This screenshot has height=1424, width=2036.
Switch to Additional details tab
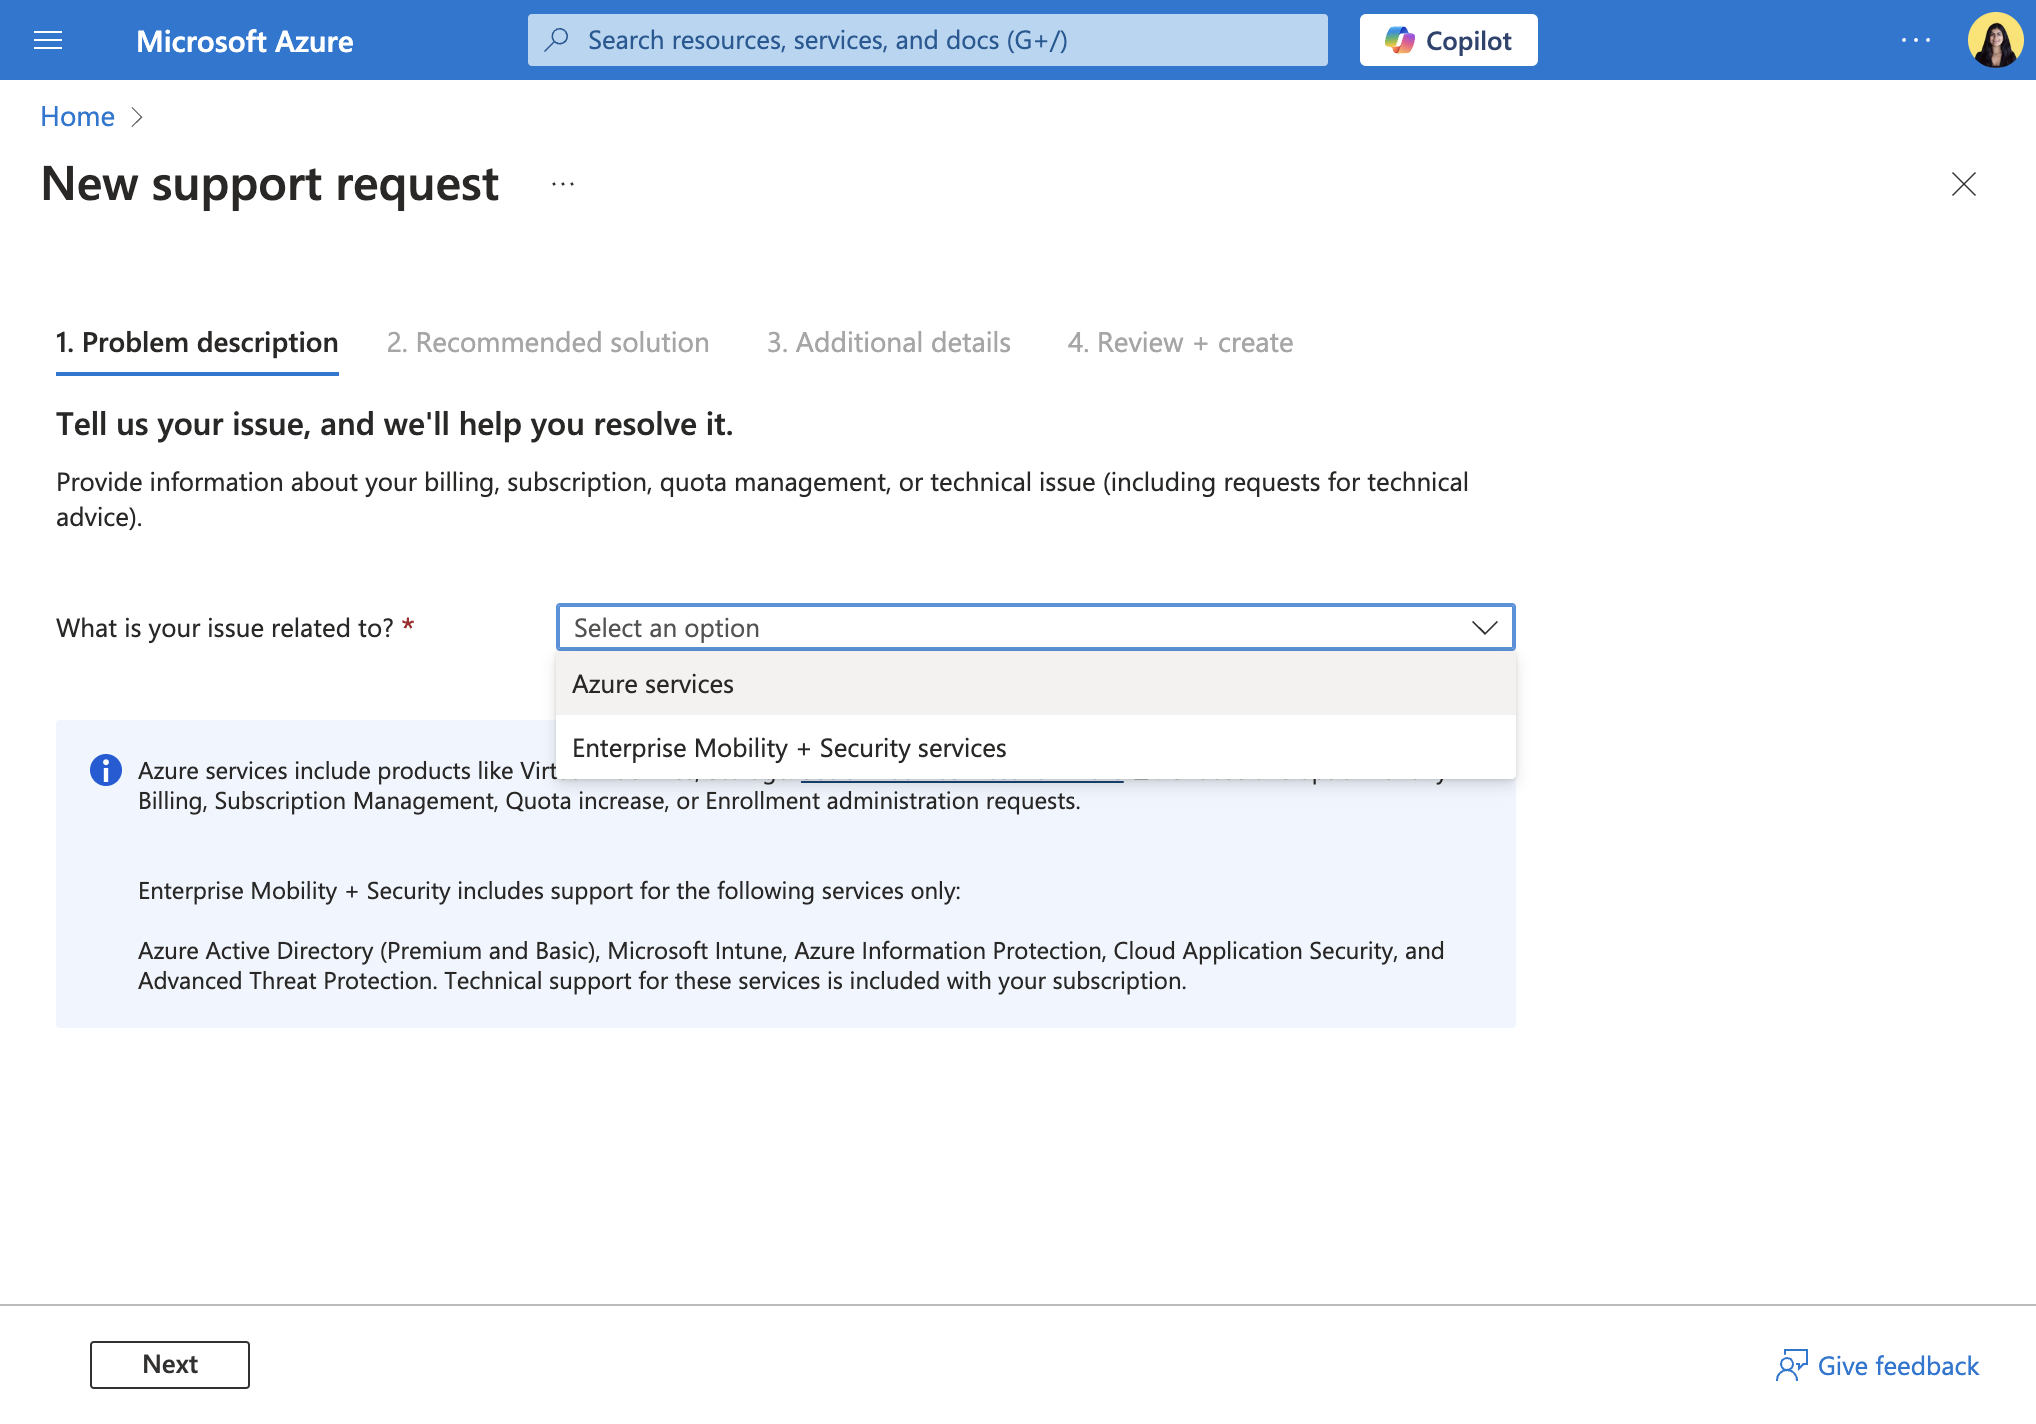(888, 343)
